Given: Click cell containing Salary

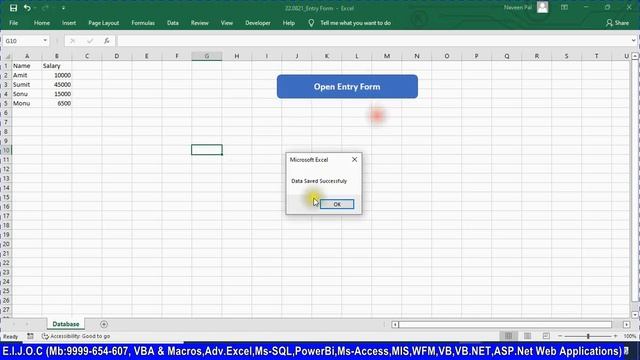Looking at the screenshot, I should coord(57,66).
